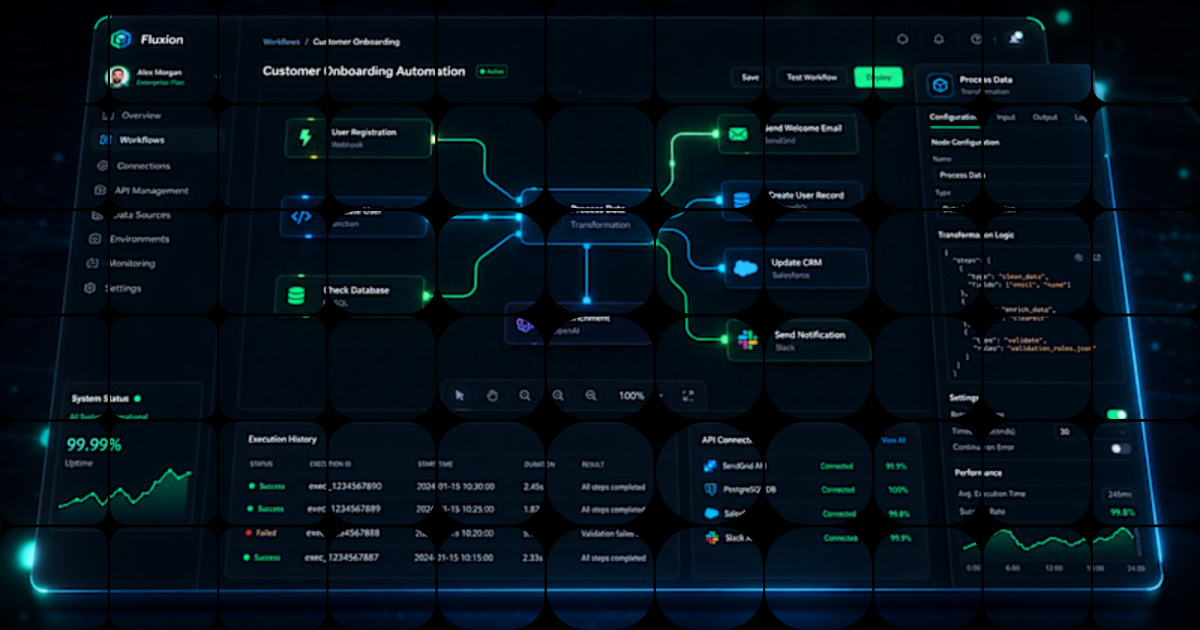Click the green Deploy button
Image resolution: width=1200 pixels, height=630 pixels.
point(878,77)
